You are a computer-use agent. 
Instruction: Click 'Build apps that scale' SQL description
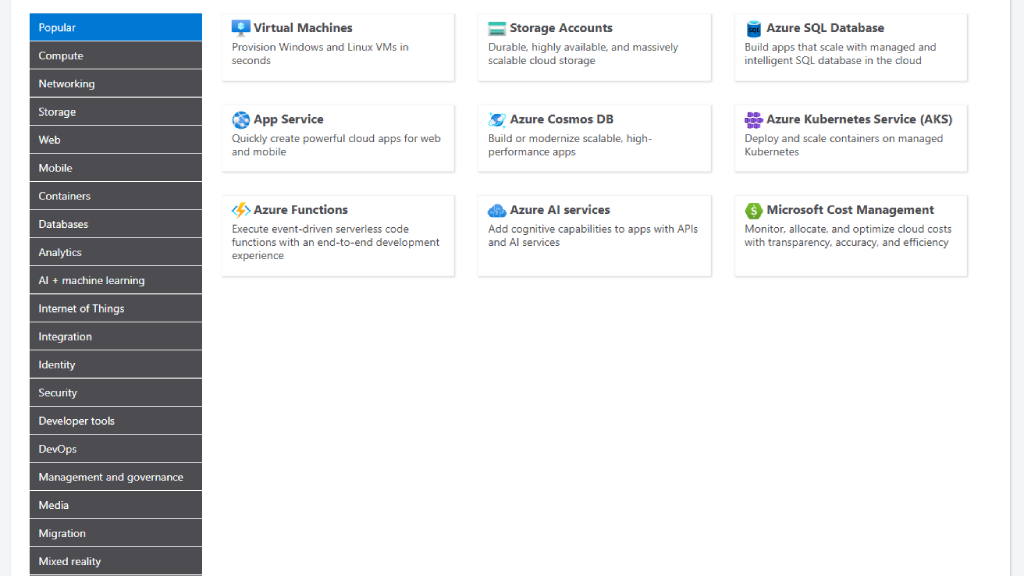click(x=840, y=54)
